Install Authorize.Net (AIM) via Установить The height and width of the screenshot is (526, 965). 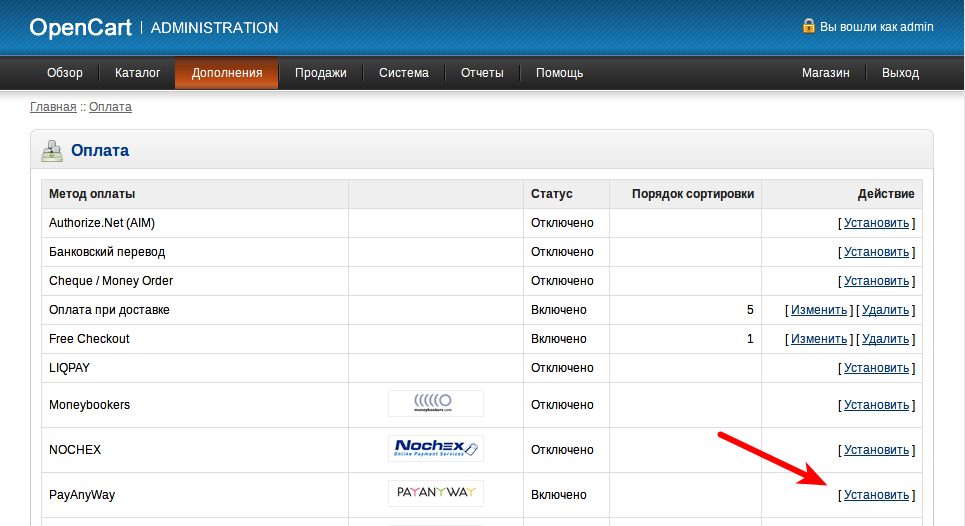[876, 223]
